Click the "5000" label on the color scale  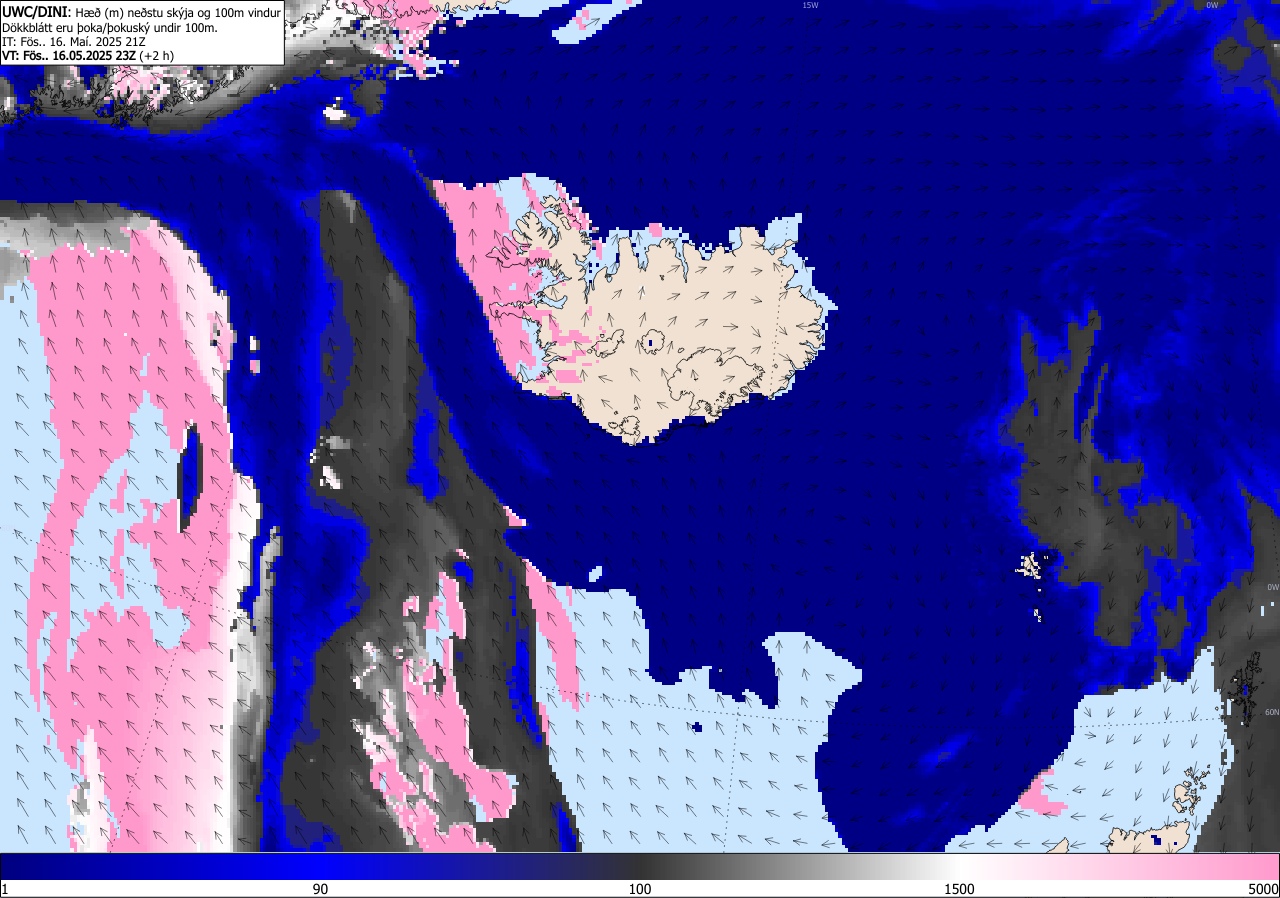tap(1263, 889)
